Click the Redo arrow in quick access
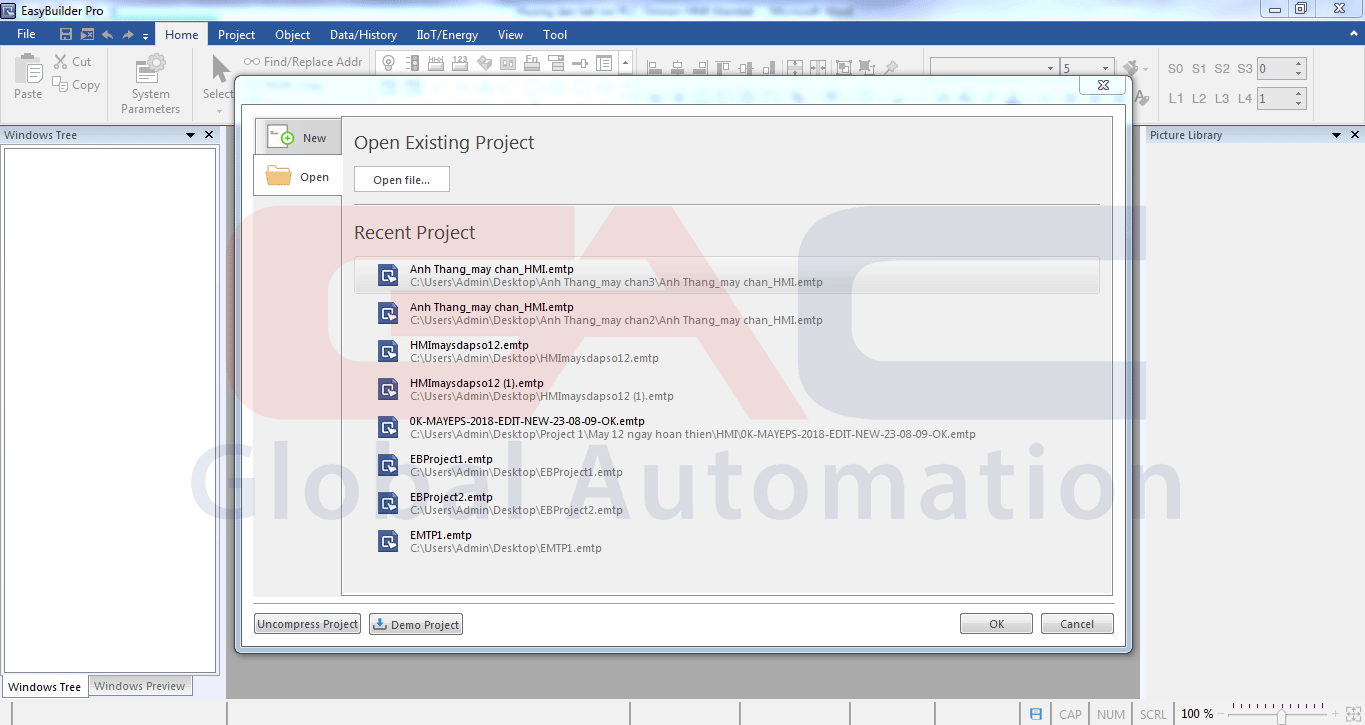Viewport: 1365px width, 725px height. (x=127, y=35)
